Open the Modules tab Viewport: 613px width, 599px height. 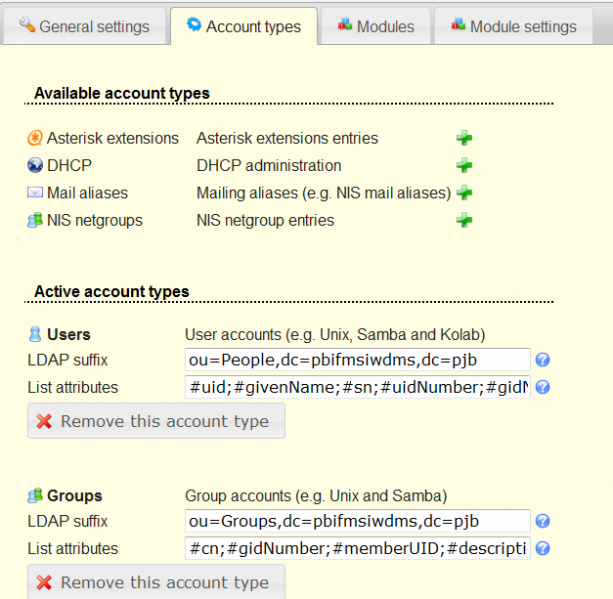pos(376,26)
